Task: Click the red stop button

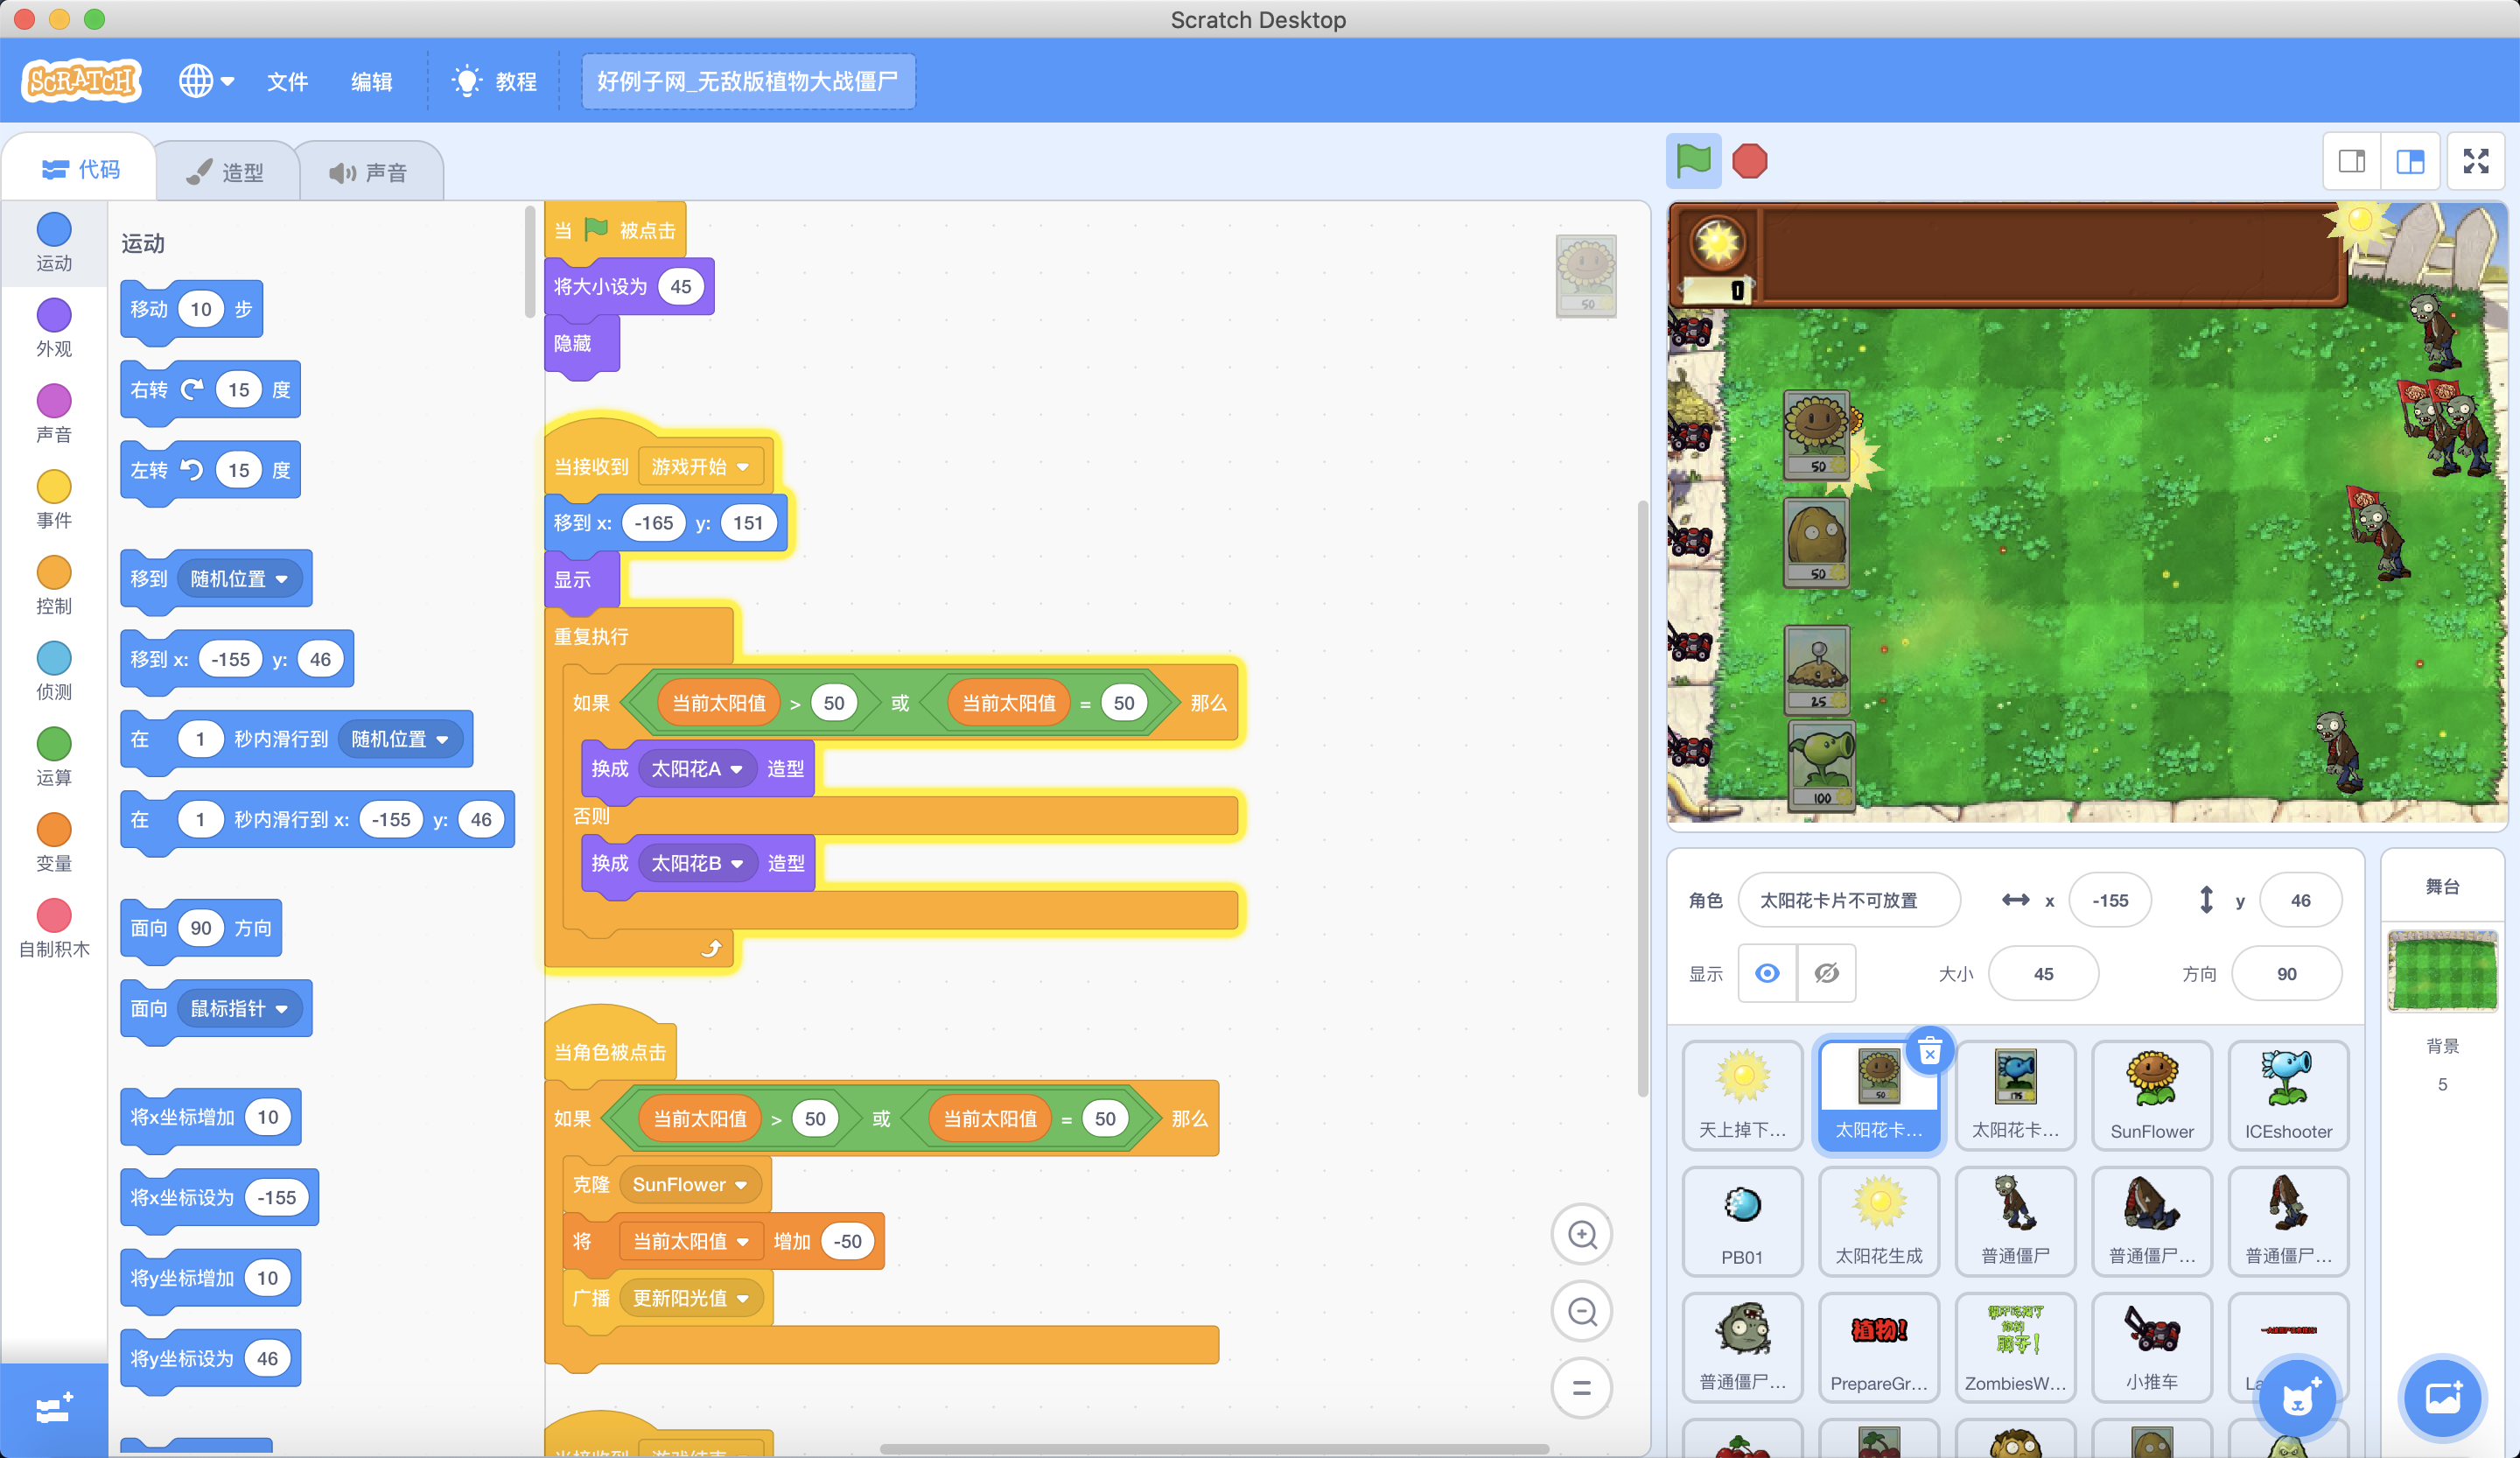Action: point(1749,161)
